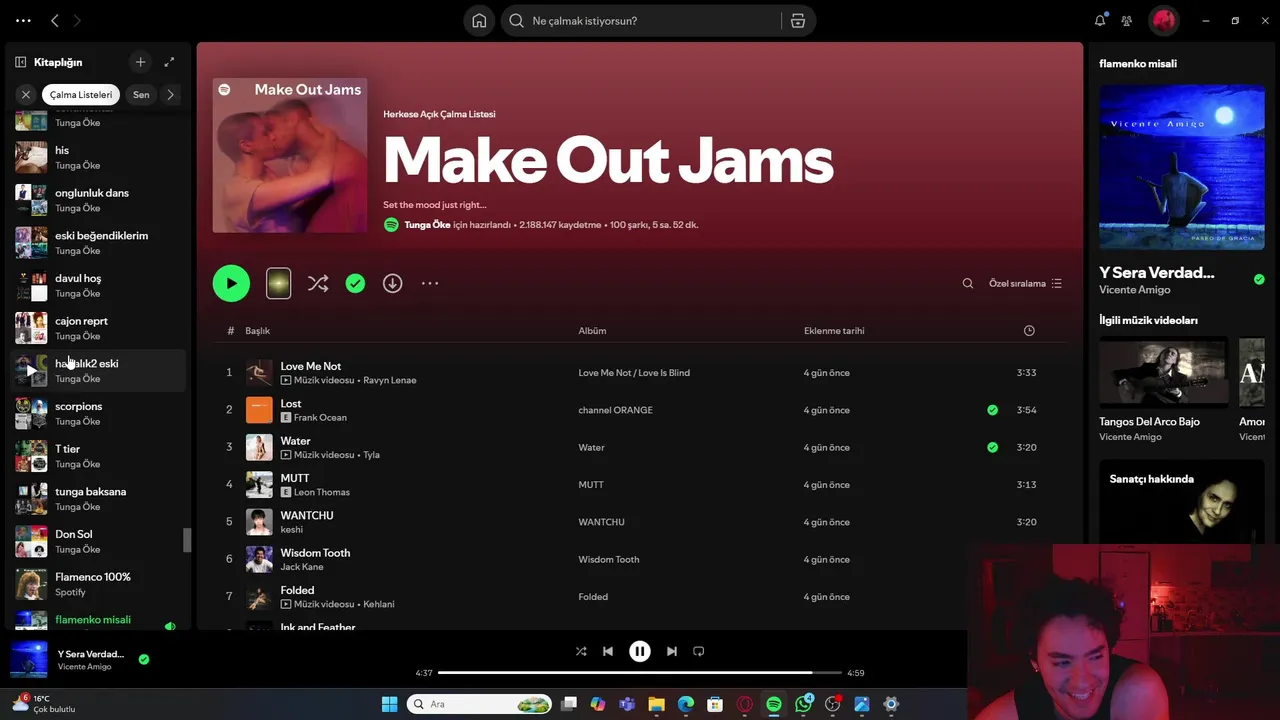Play the Make Out Jams playlist

pos(231,283)
